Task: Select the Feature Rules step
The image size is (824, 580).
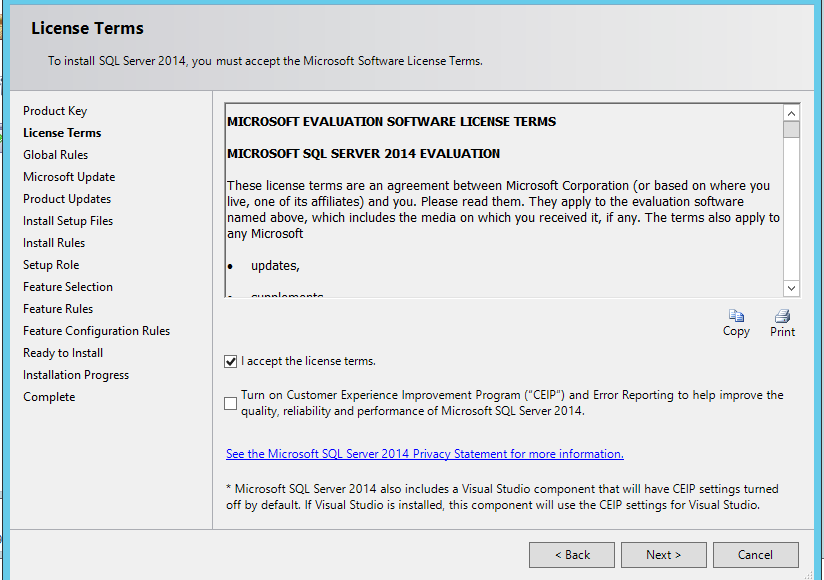Action: pyautogui.click(x=58, y=309)
